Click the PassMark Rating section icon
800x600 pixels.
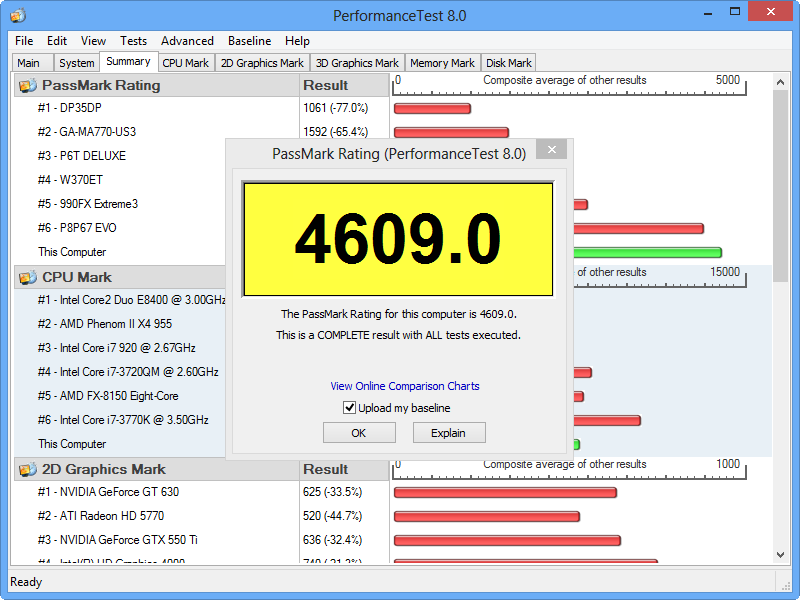point(28,85)
